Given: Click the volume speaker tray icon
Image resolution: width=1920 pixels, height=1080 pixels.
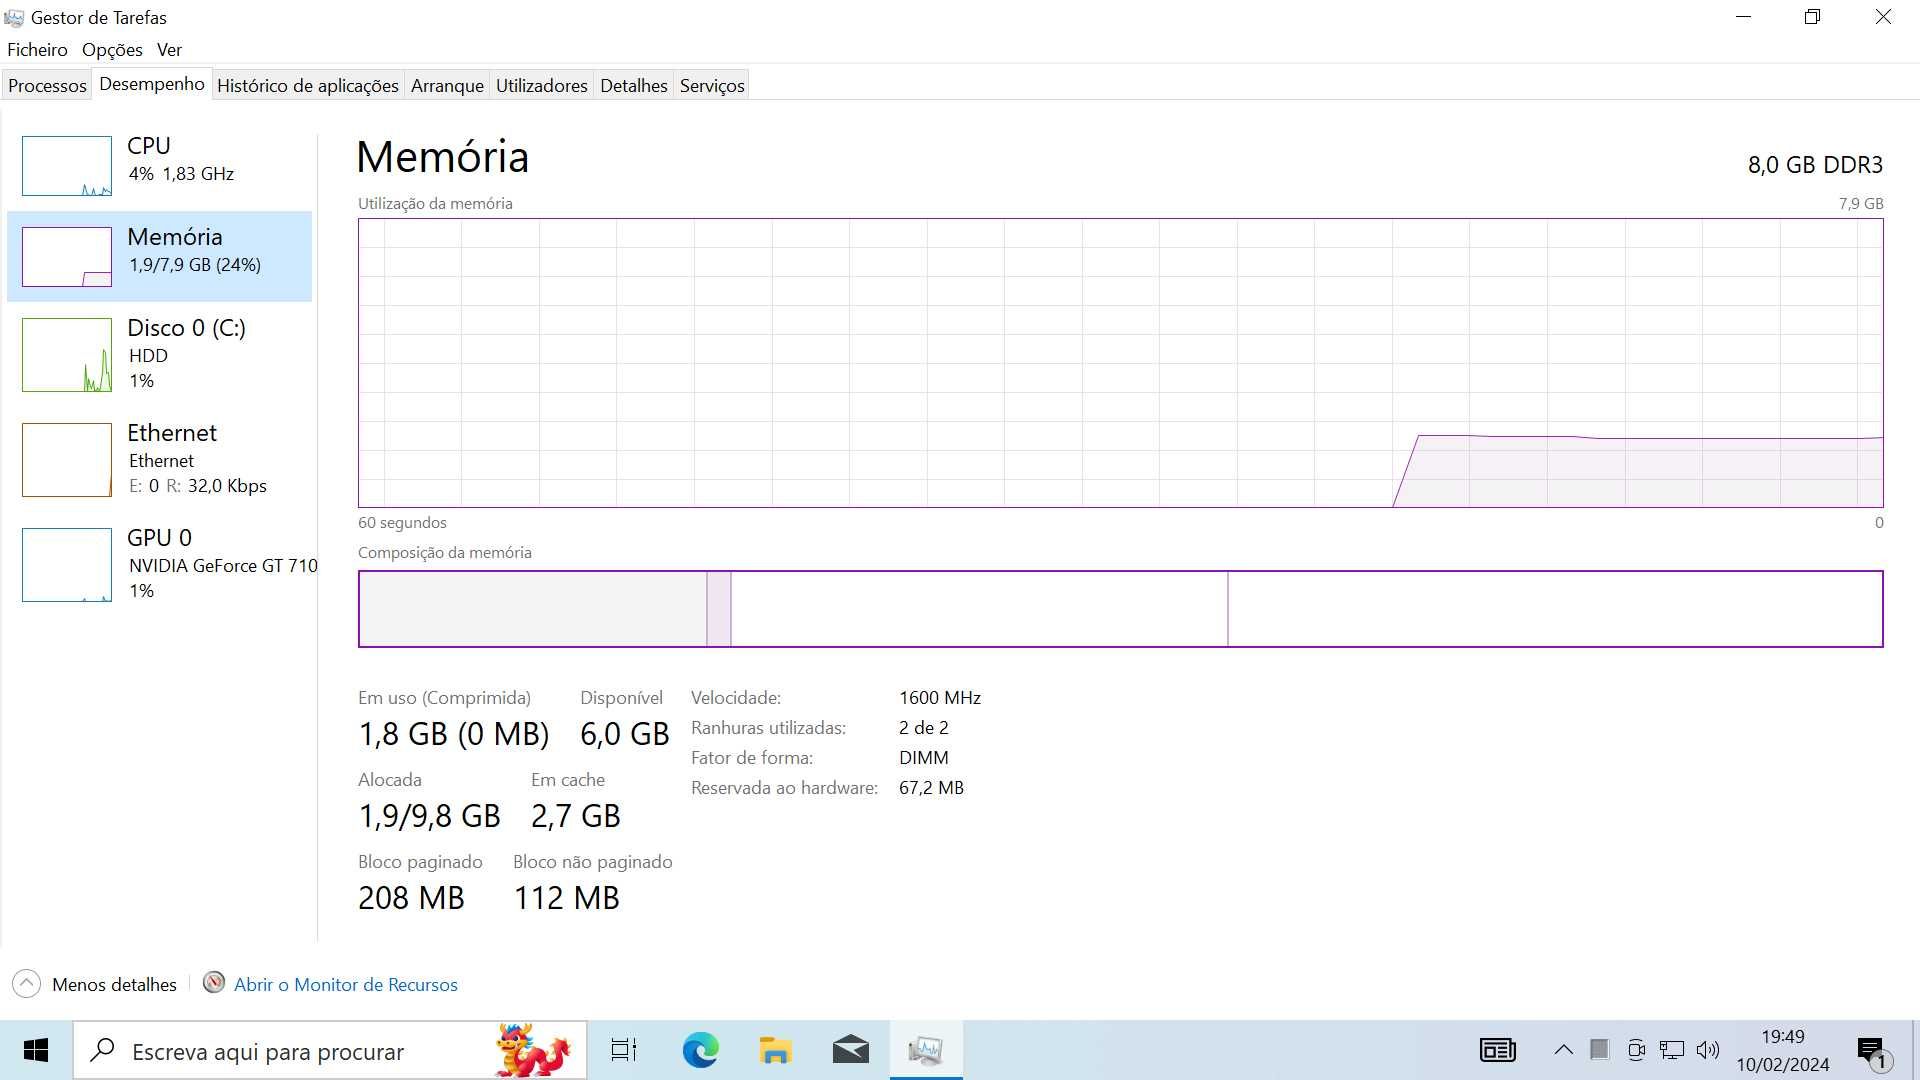Looking at the screenshot, I should pyautogui.click(x=1708, y=1050).
